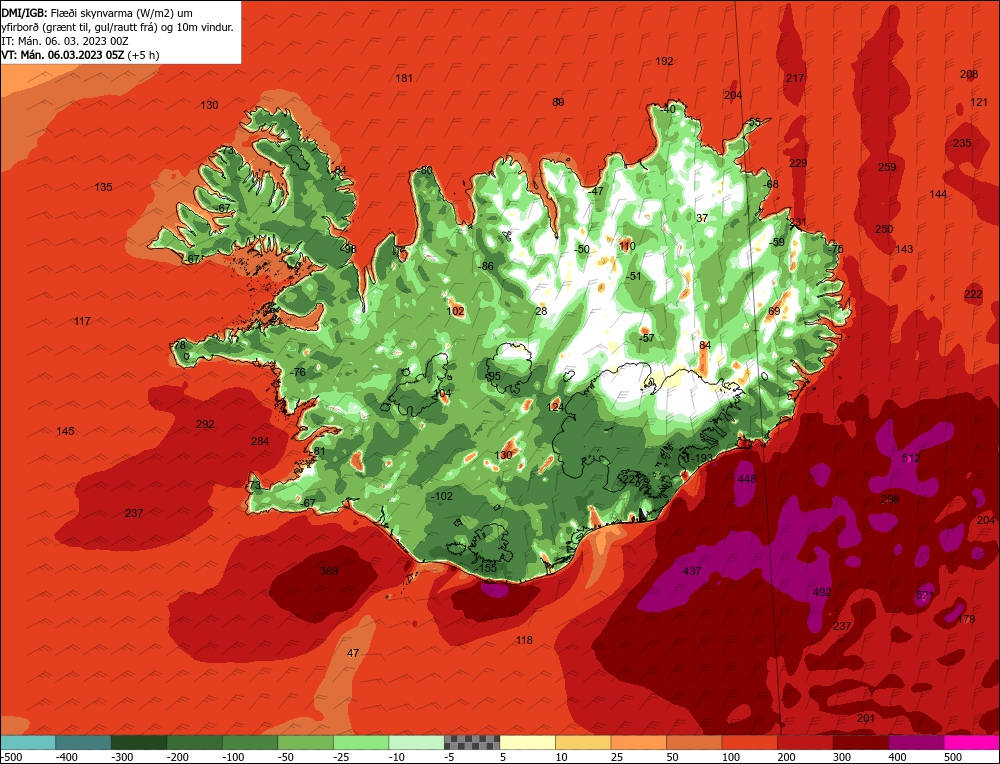Click the 117 value in the western sea
This screenshot has width=1000, height=764.
(82, 321)
